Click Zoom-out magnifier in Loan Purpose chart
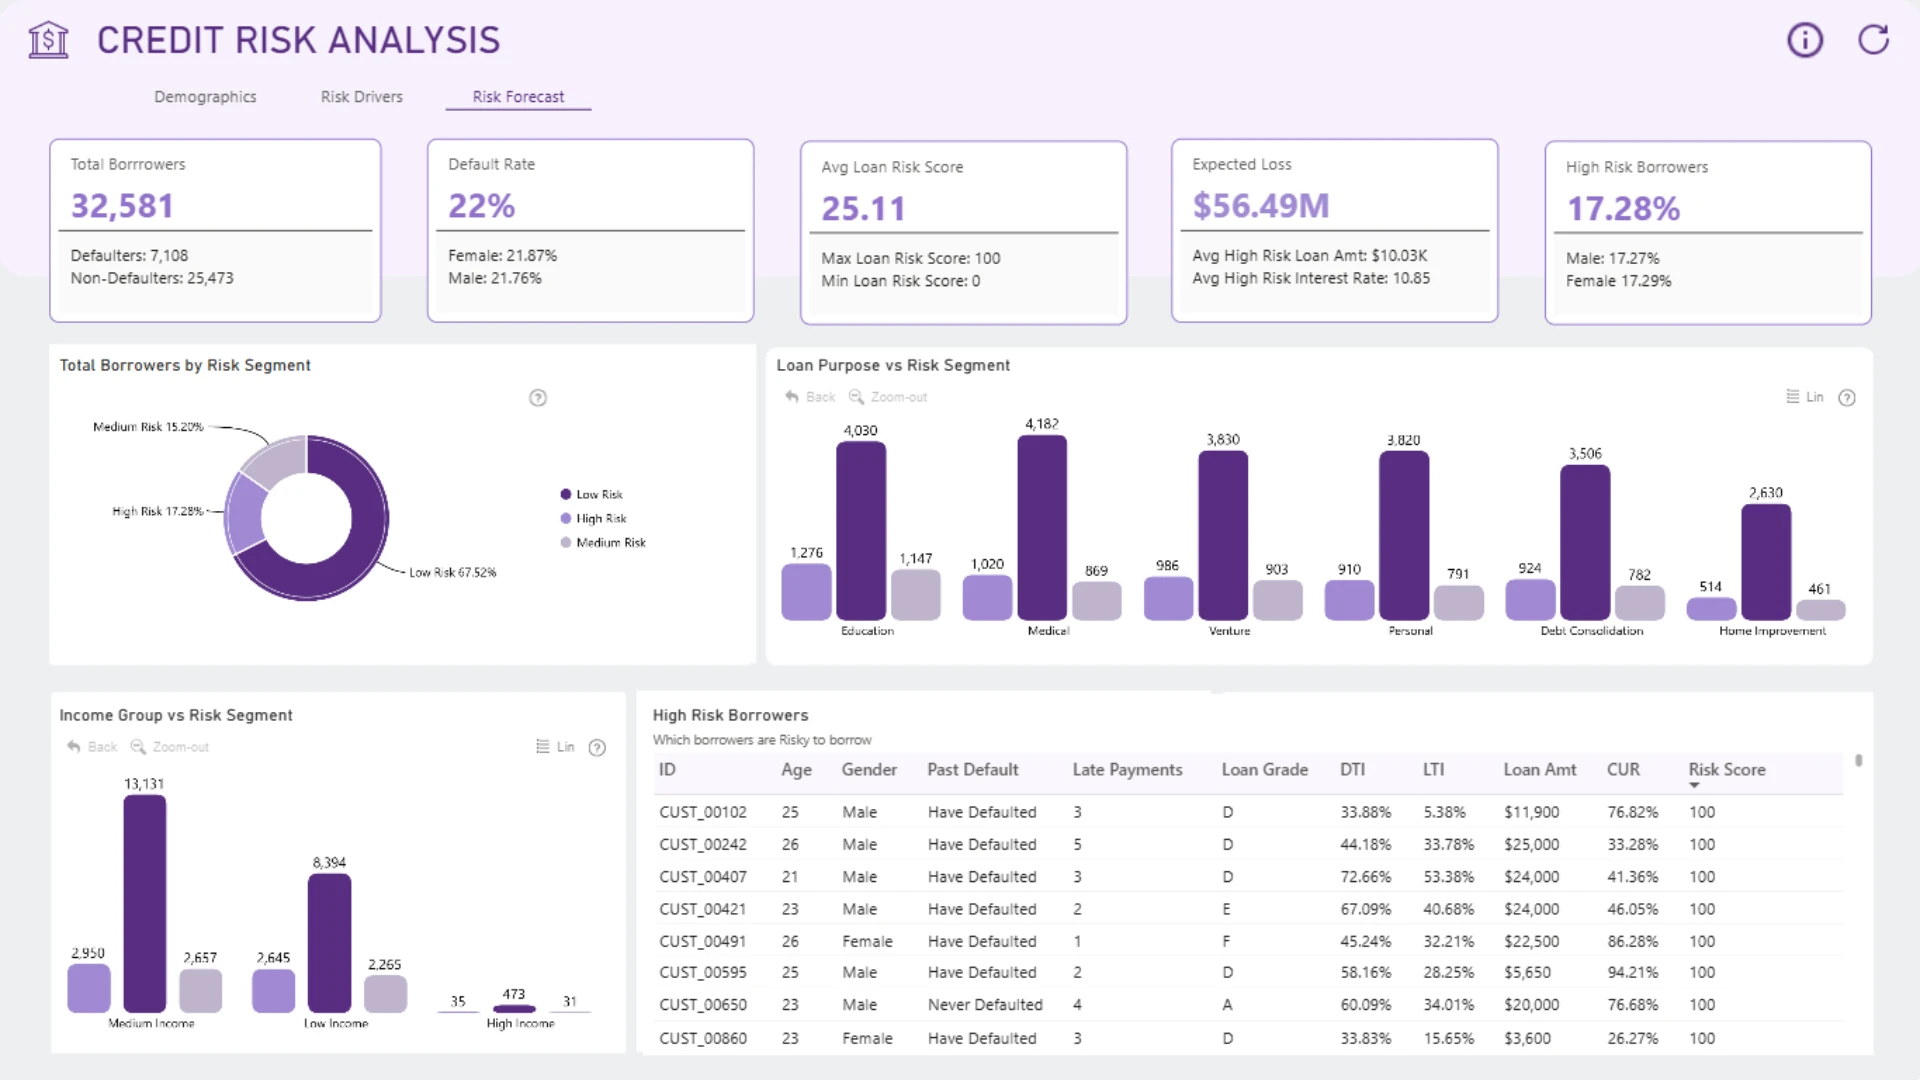This screenshot has height=1080, width=1920. 856,397
